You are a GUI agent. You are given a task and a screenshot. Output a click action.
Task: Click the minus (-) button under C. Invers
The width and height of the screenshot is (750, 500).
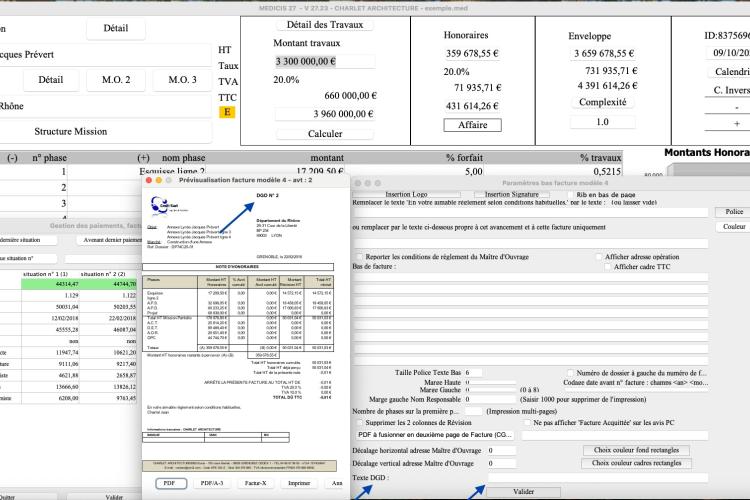729,108
